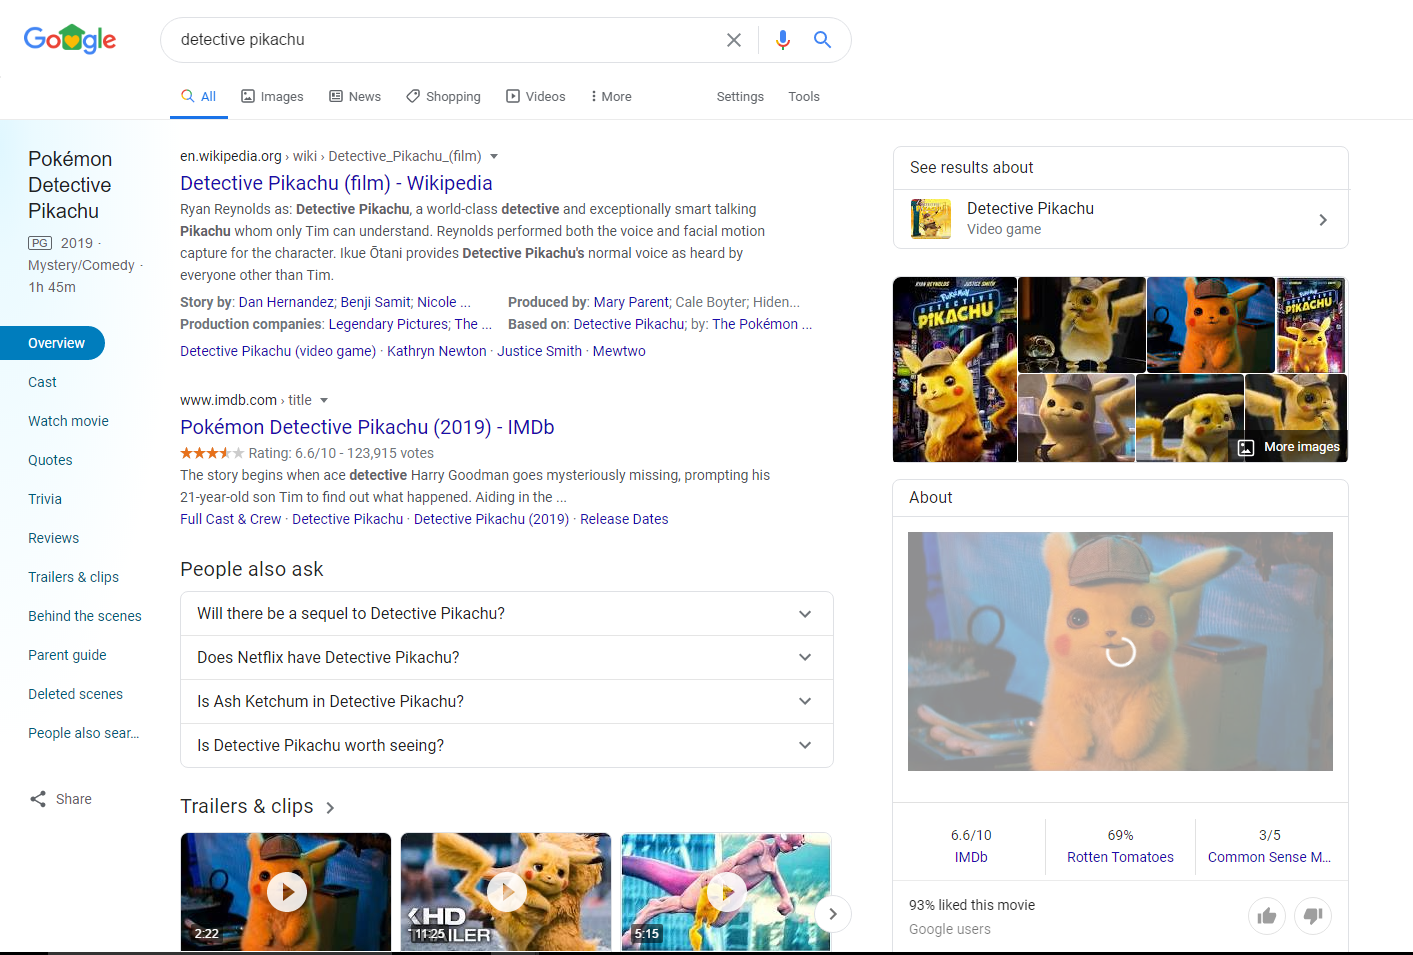Open the Share option icon
The height and width of the screenshot is (955, 1413).
click(38, 799)
